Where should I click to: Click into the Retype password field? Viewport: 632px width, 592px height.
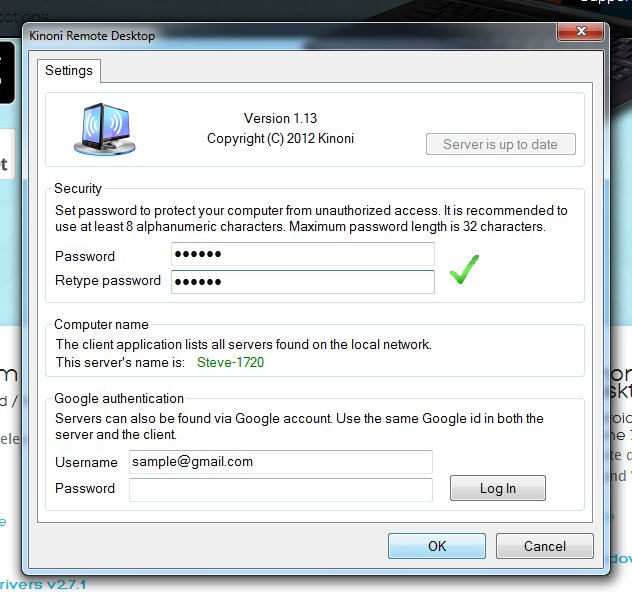click(302, 281)
